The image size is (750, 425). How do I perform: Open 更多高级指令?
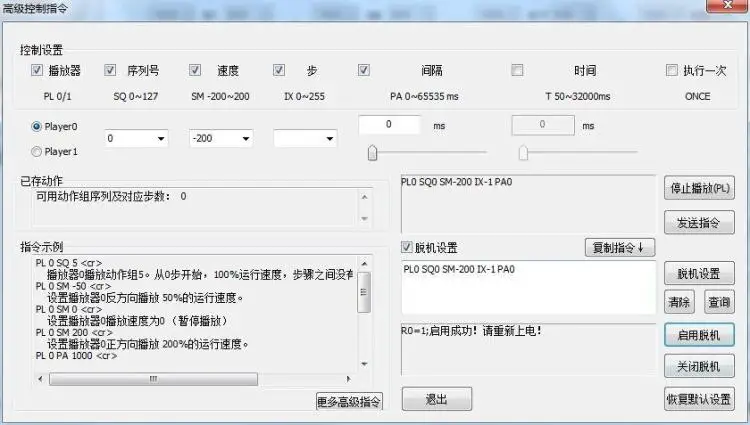(x=349, y=402)
